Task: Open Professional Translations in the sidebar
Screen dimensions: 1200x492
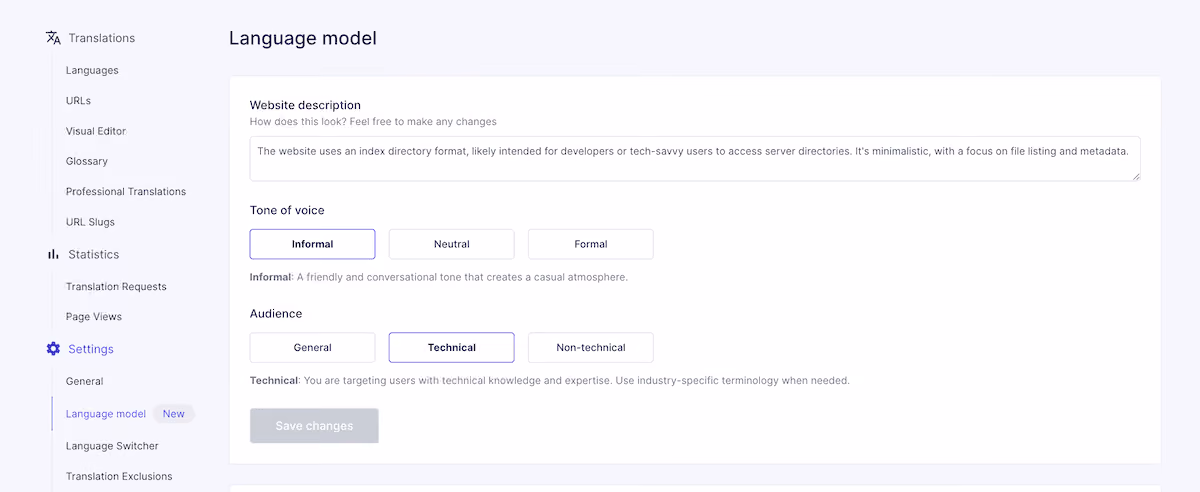Action: point(126,191)
